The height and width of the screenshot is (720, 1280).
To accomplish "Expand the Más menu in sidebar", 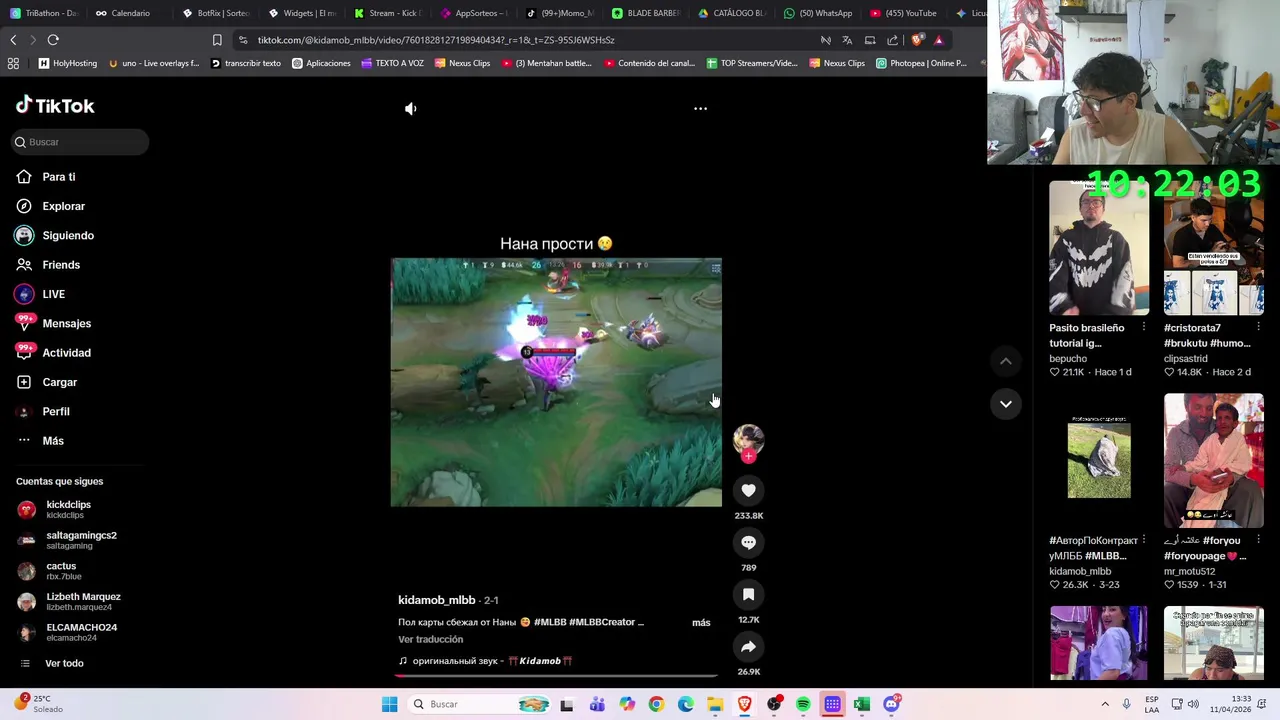I will (53, 441).
